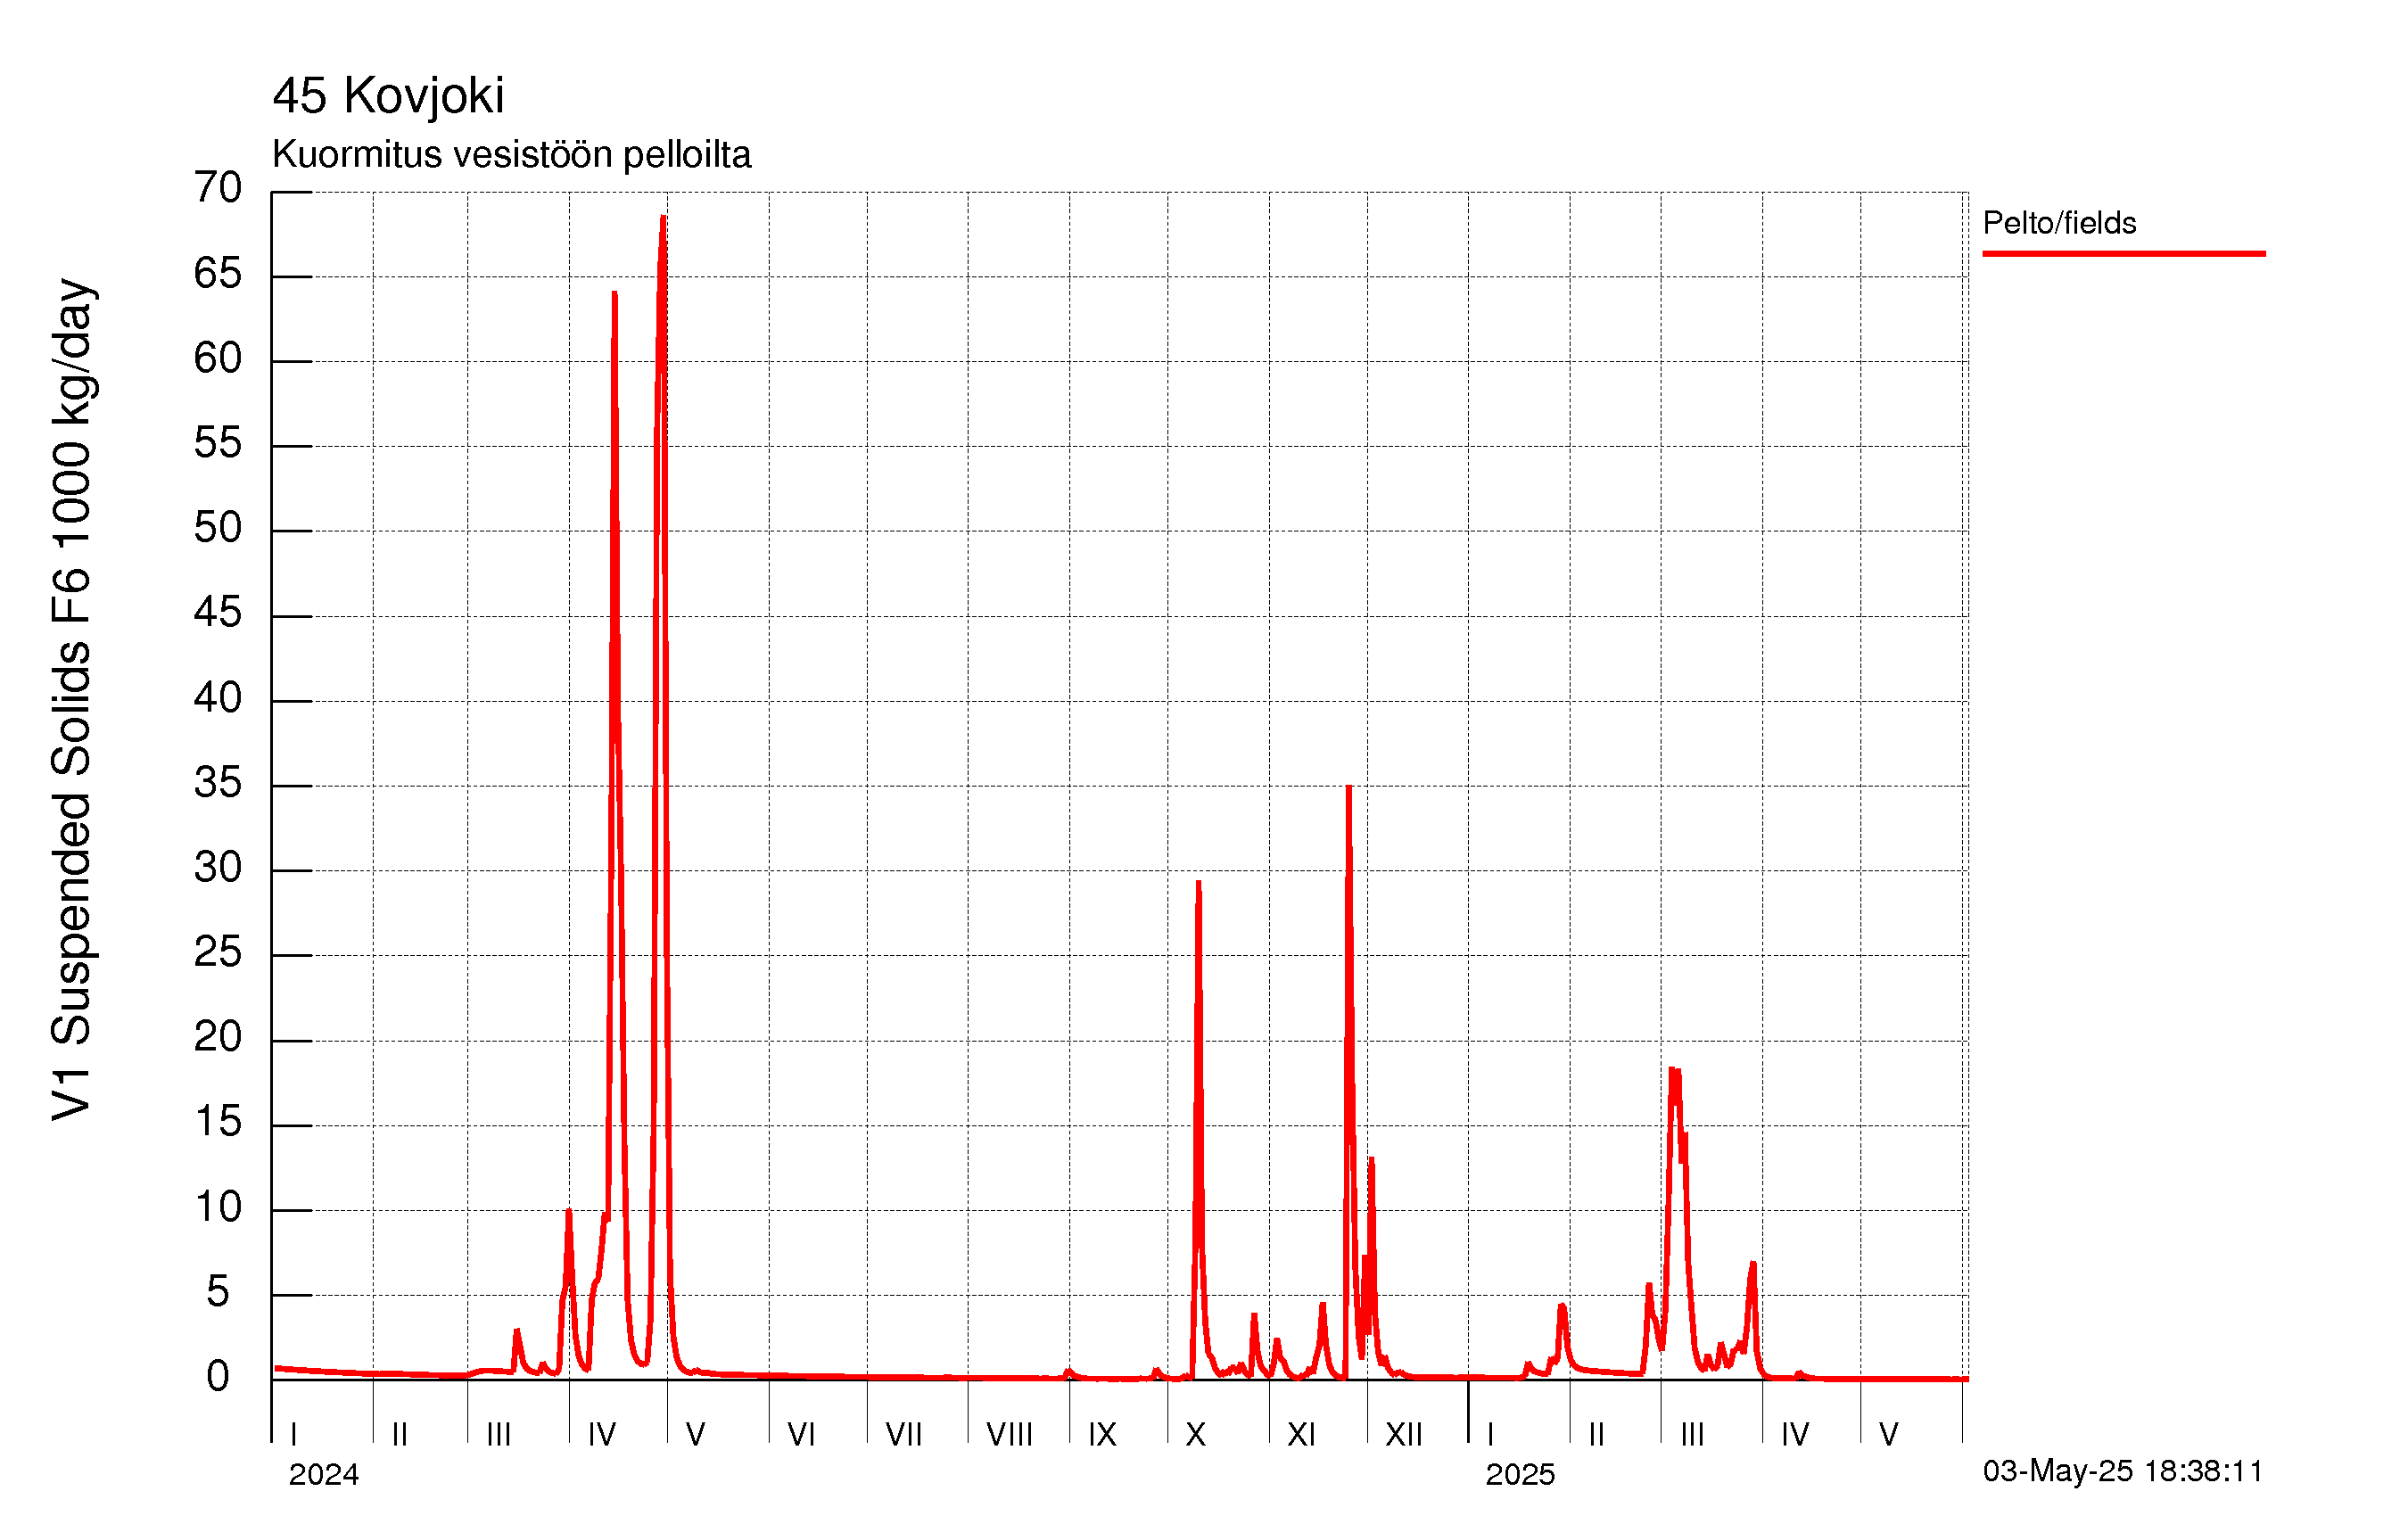2408x1516 pixels.
Task: Click the year label "2024"
Action: 323,1474
